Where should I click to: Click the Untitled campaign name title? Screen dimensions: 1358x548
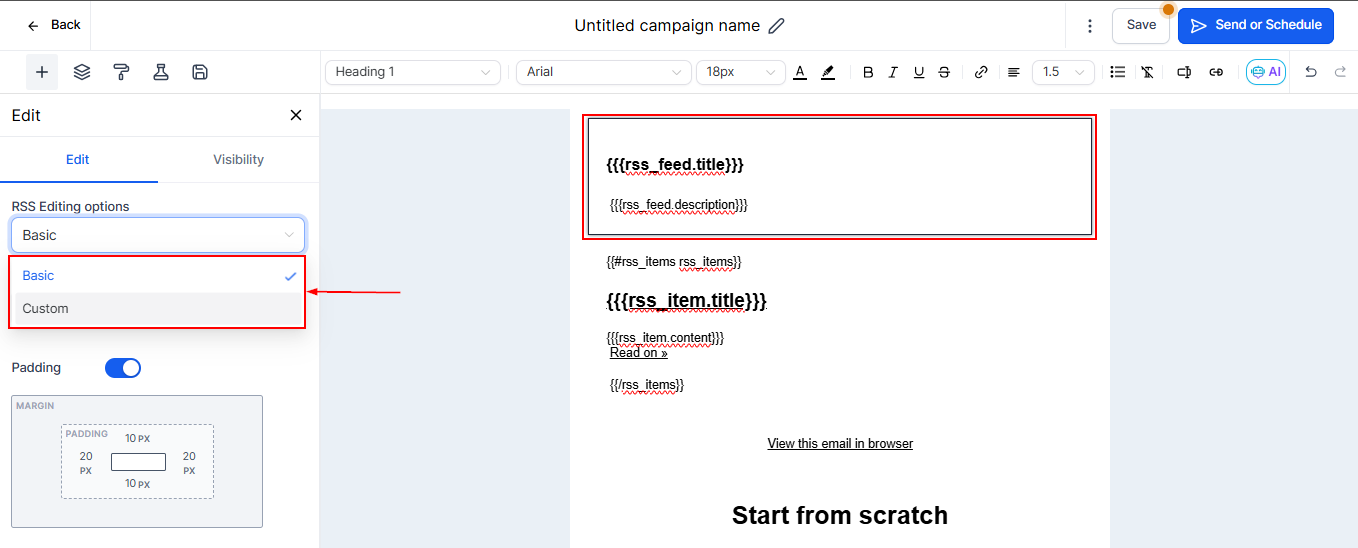click(667, 26)
